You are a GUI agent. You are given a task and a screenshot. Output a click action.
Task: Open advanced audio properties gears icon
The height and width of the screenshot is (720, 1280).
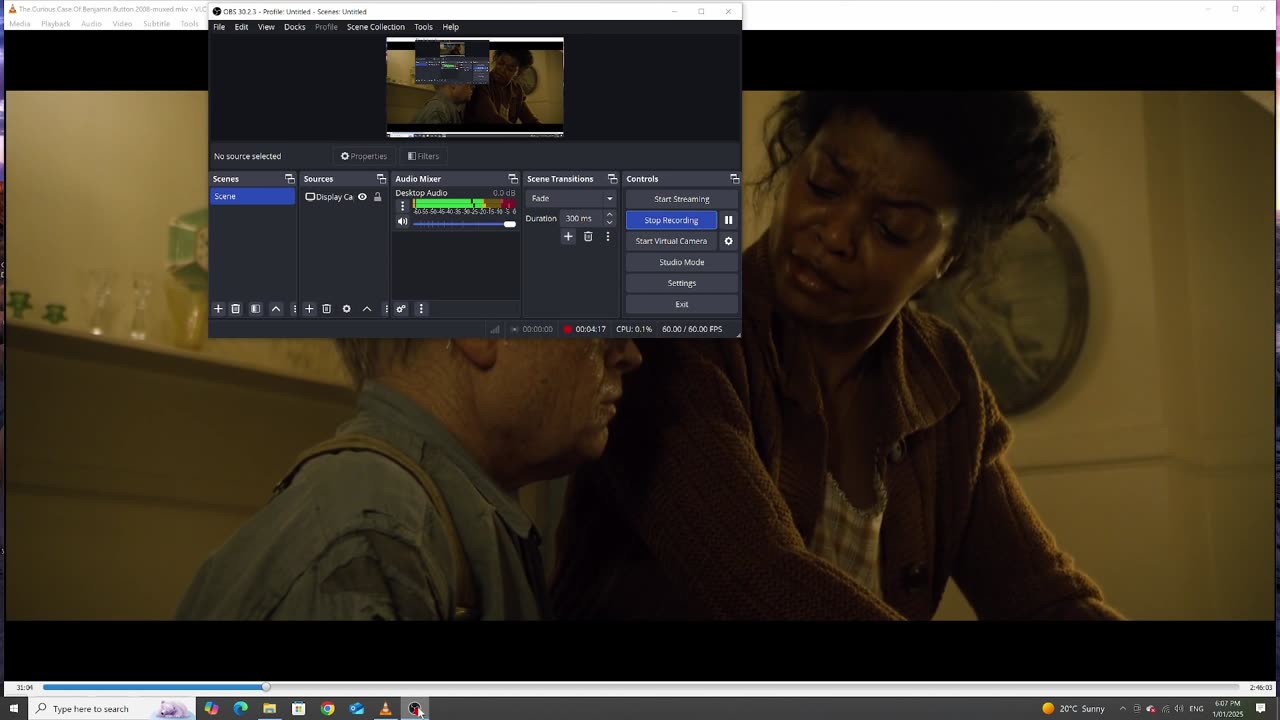[401, 309]
